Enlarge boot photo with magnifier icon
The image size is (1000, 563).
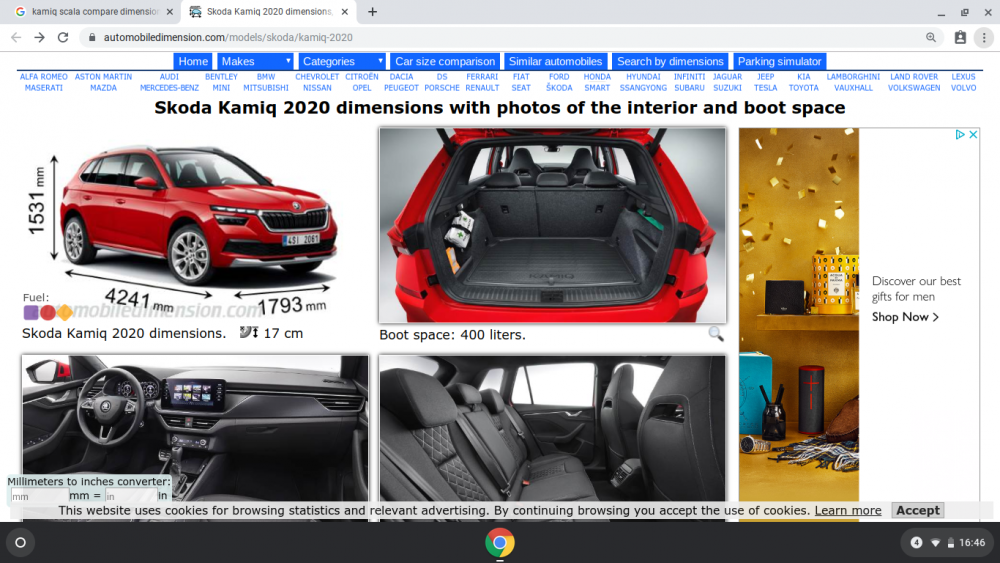[x=716, y=333]
